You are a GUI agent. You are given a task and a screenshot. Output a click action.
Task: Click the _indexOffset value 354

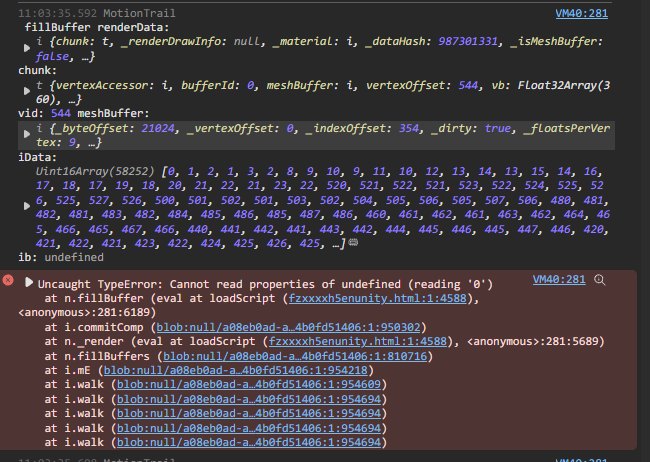point(409,128)
